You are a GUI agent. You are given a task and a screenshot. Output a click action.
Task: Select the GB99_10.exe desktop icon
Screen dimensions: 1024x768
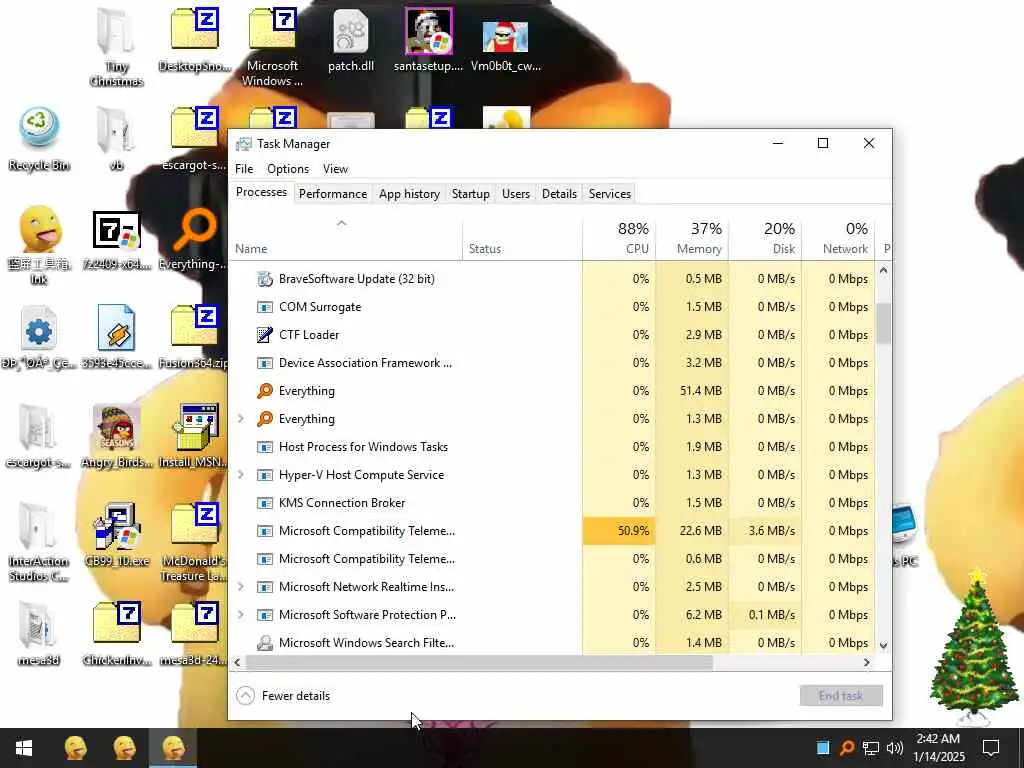click(117, 535)
